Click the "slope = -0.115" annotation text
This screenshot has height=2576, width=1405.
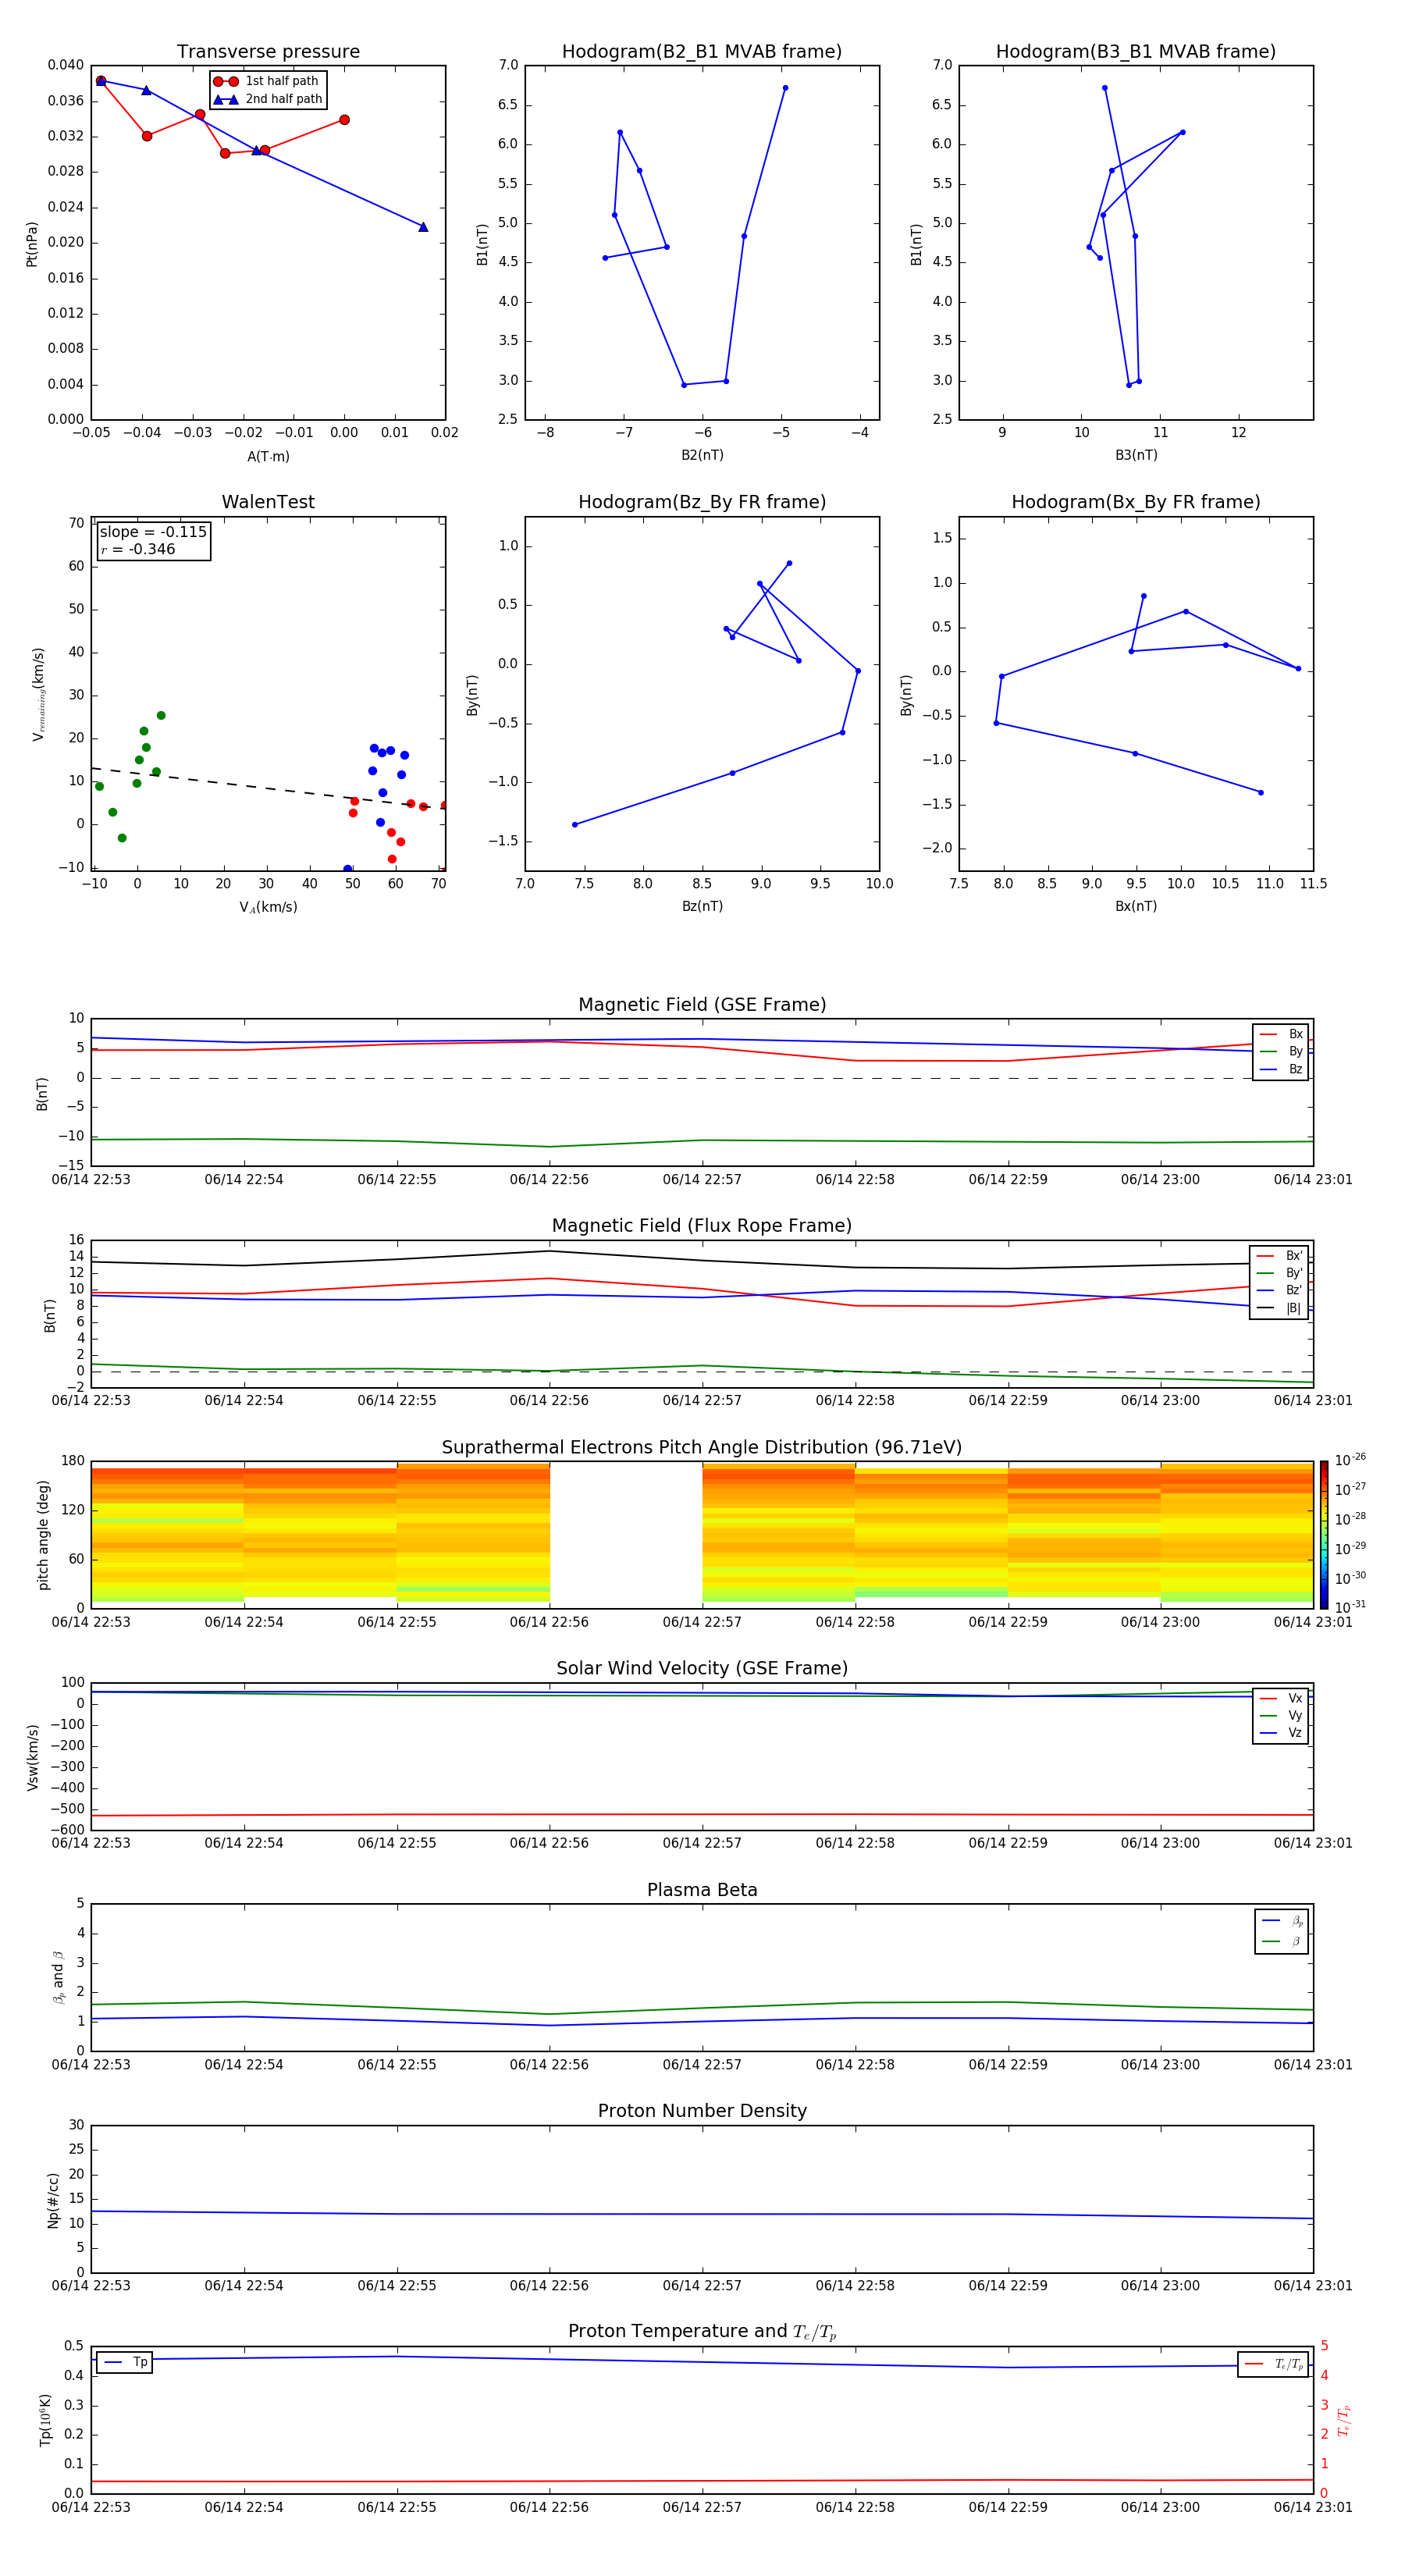153,532
